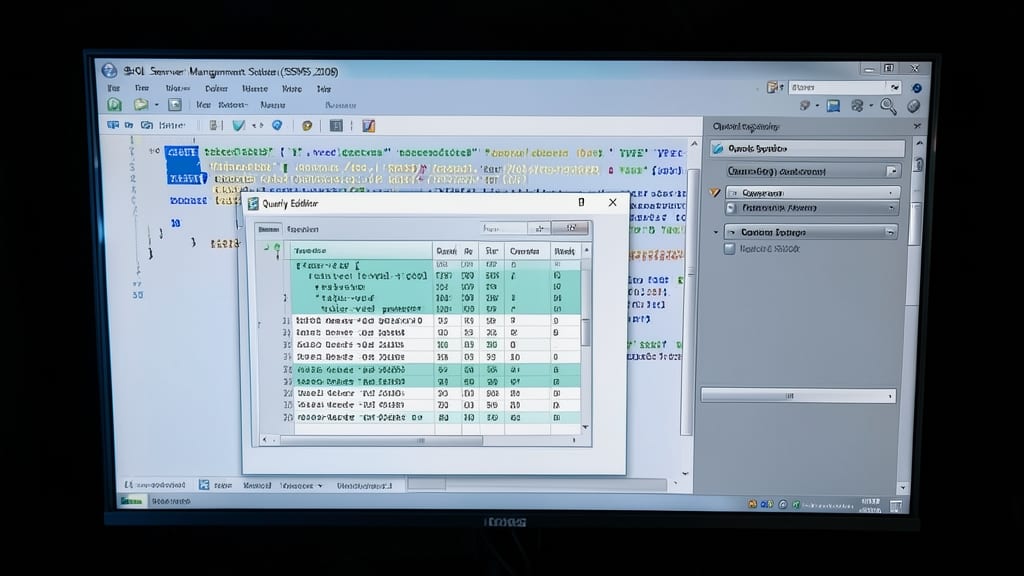
Task: Click the small plus button beside filter field
Action: [x=539, y=228]
